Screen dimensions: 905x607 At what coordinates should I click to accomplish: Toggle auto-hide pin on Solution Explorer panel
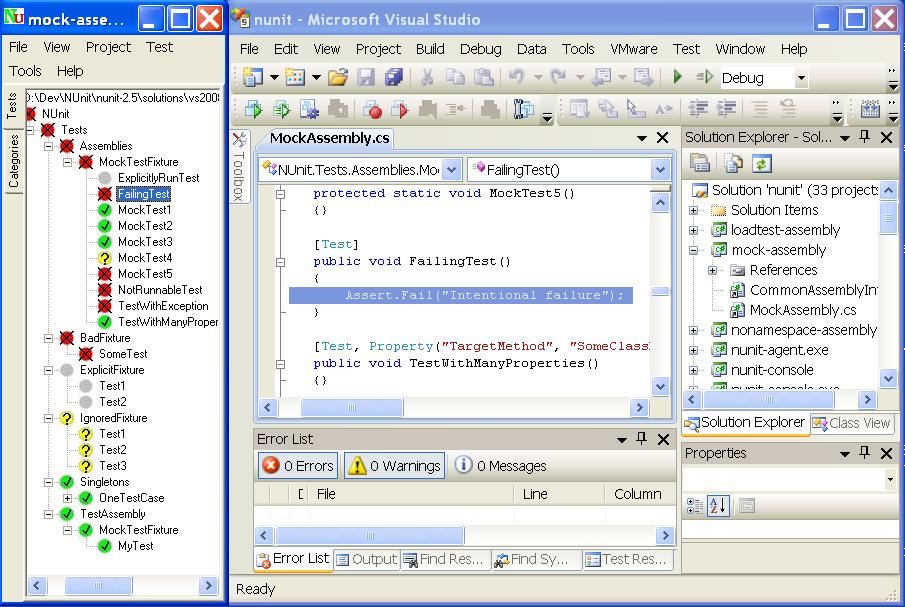pyautogui.click(x=864, y=137)
